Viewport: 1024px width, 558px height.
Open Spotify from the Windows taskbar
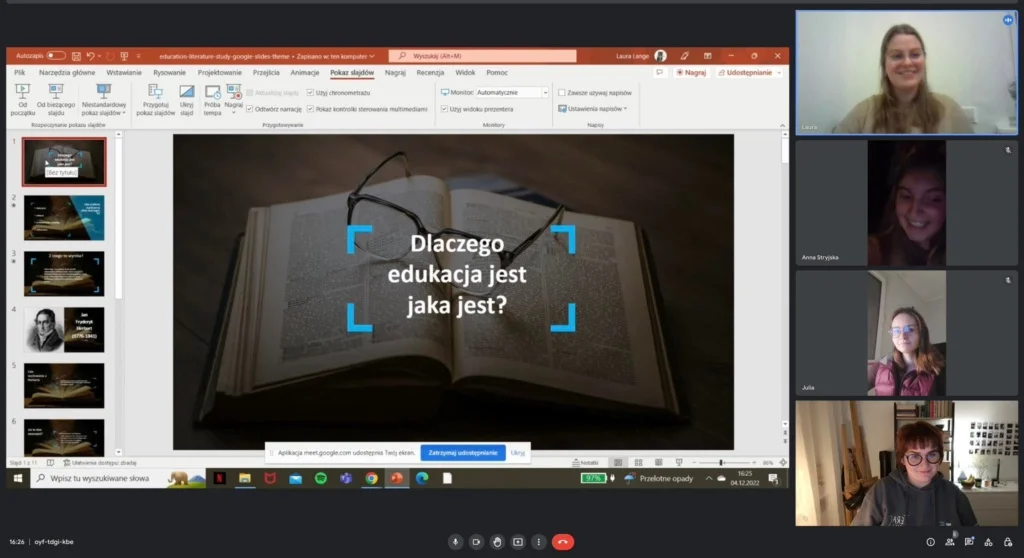320,479
